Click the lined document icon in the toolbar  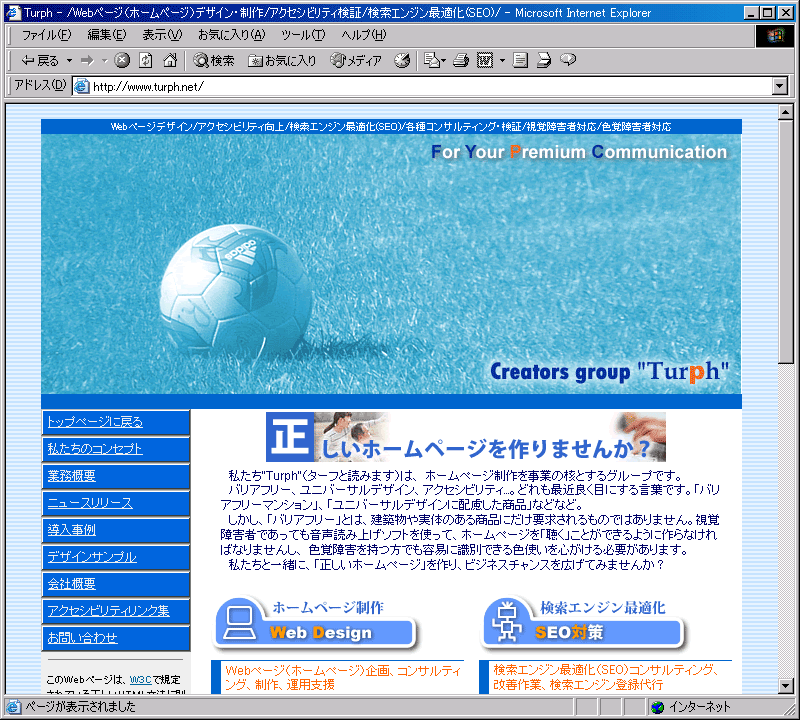click(x=520, y=61)
